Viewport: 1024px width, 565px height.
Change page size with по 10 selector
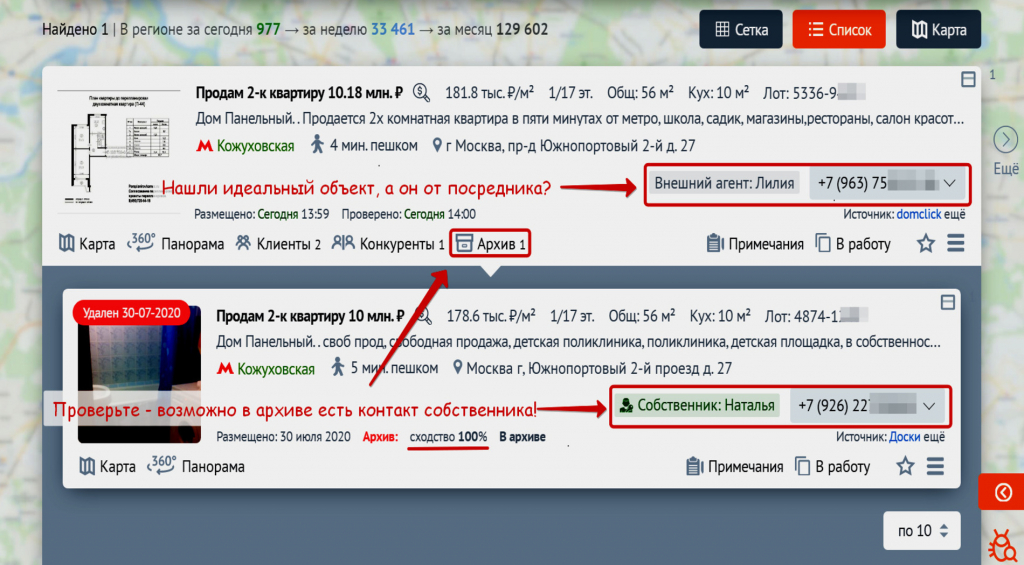point(921,531)
